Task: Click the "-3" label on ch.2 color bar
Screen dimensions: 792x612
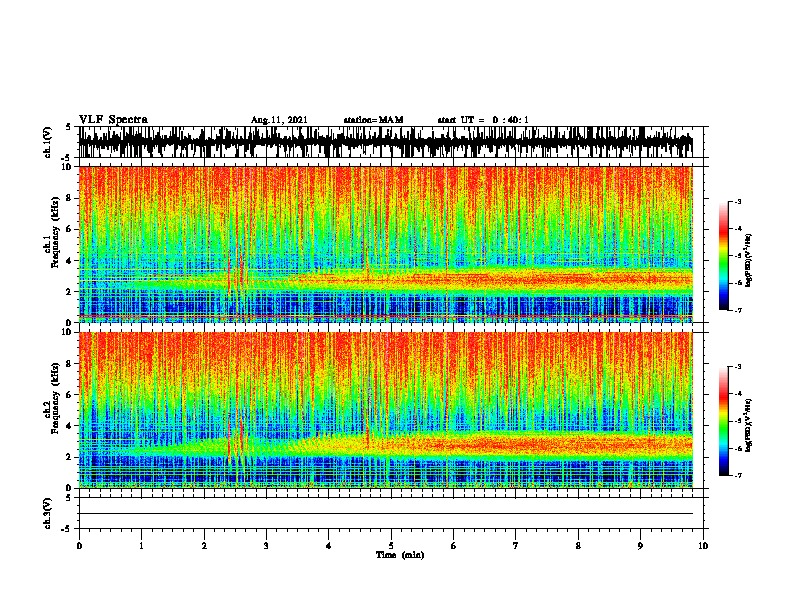Action: point(737,367)
